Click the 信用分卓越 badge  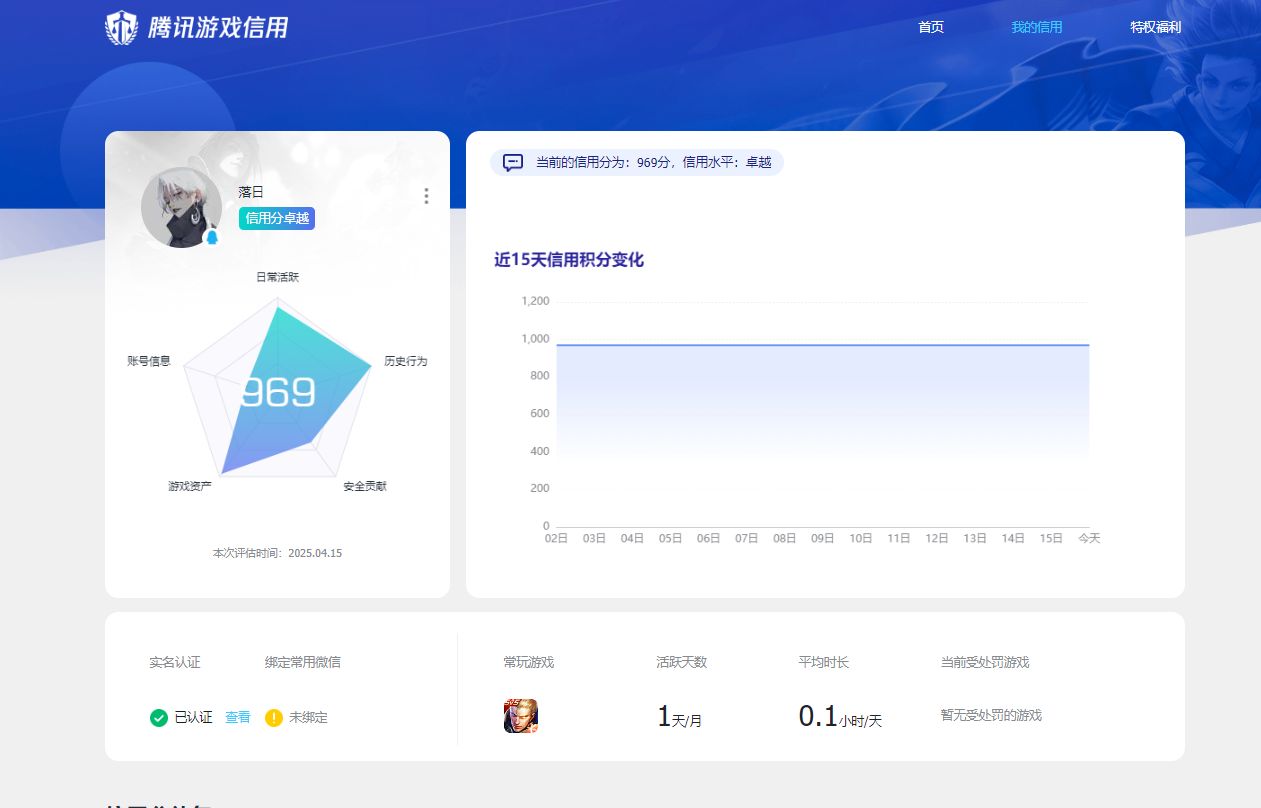(277, 218)
